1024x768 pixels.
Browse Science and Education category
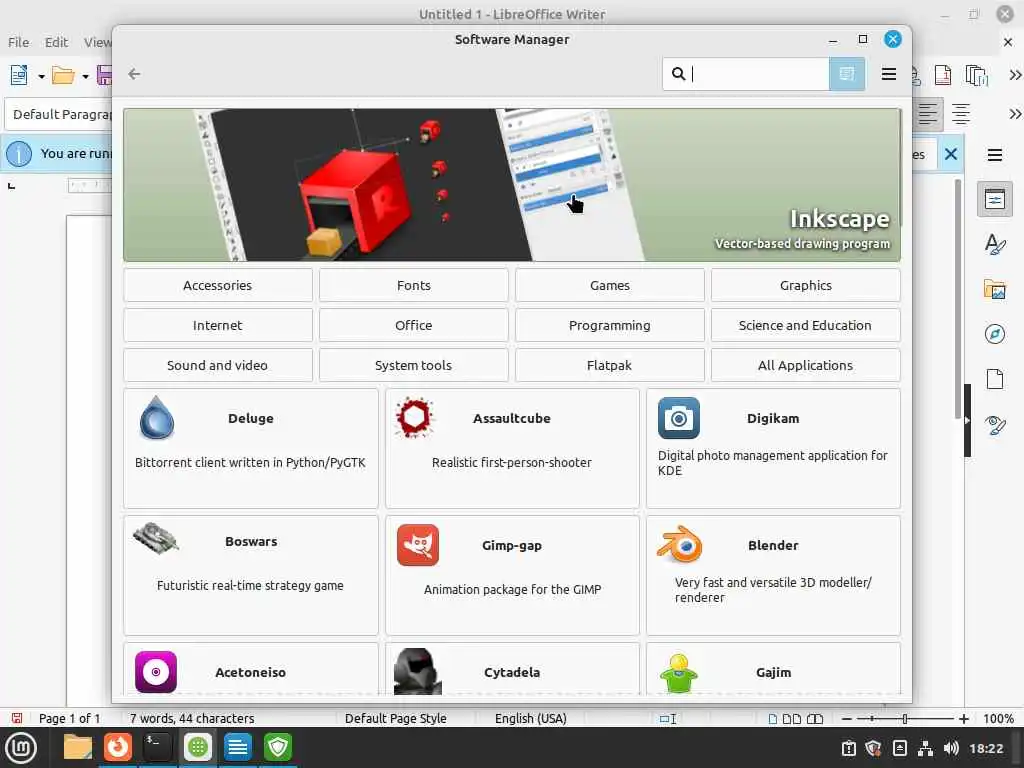tap(805, 325)
